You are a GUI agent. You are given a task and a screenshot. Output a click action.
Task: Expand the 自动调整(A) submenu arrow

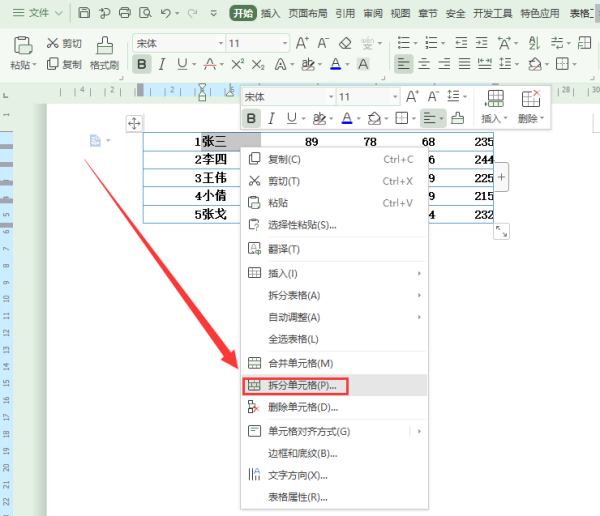click(x=419, y=317)
